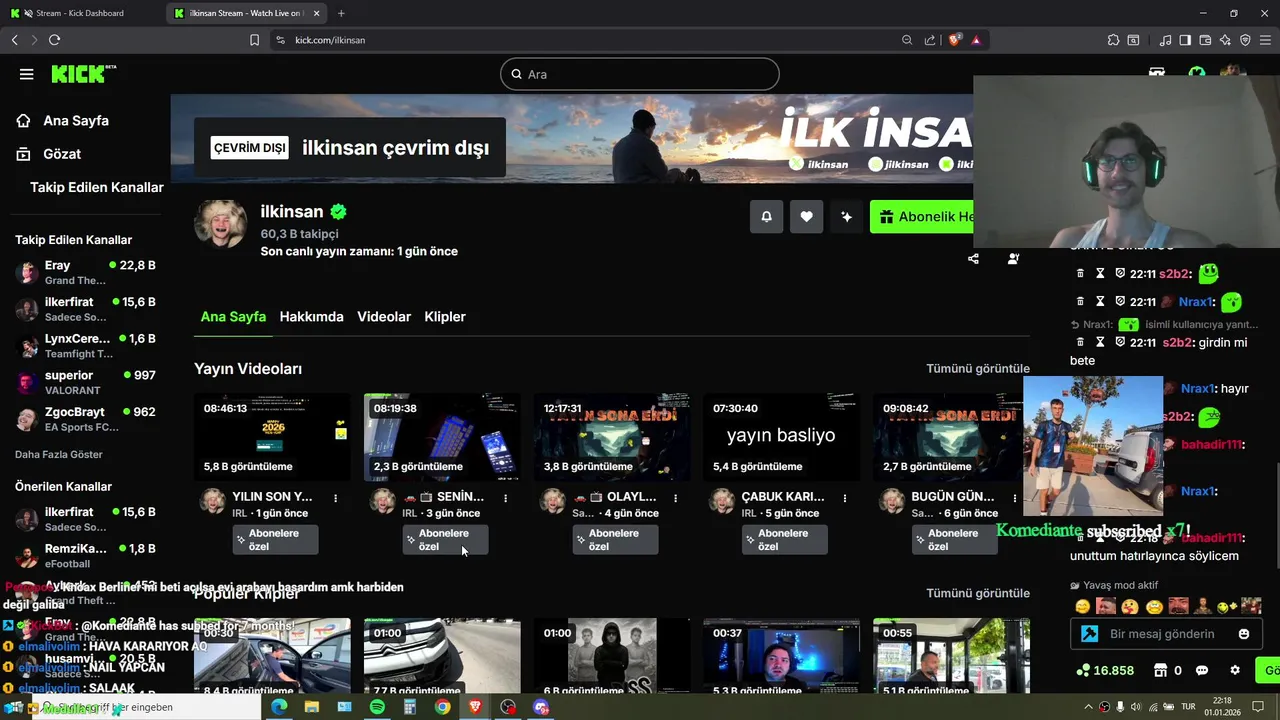Click the Ara search field
Screen dimensions: 1280x720
(x=639, y=74)
